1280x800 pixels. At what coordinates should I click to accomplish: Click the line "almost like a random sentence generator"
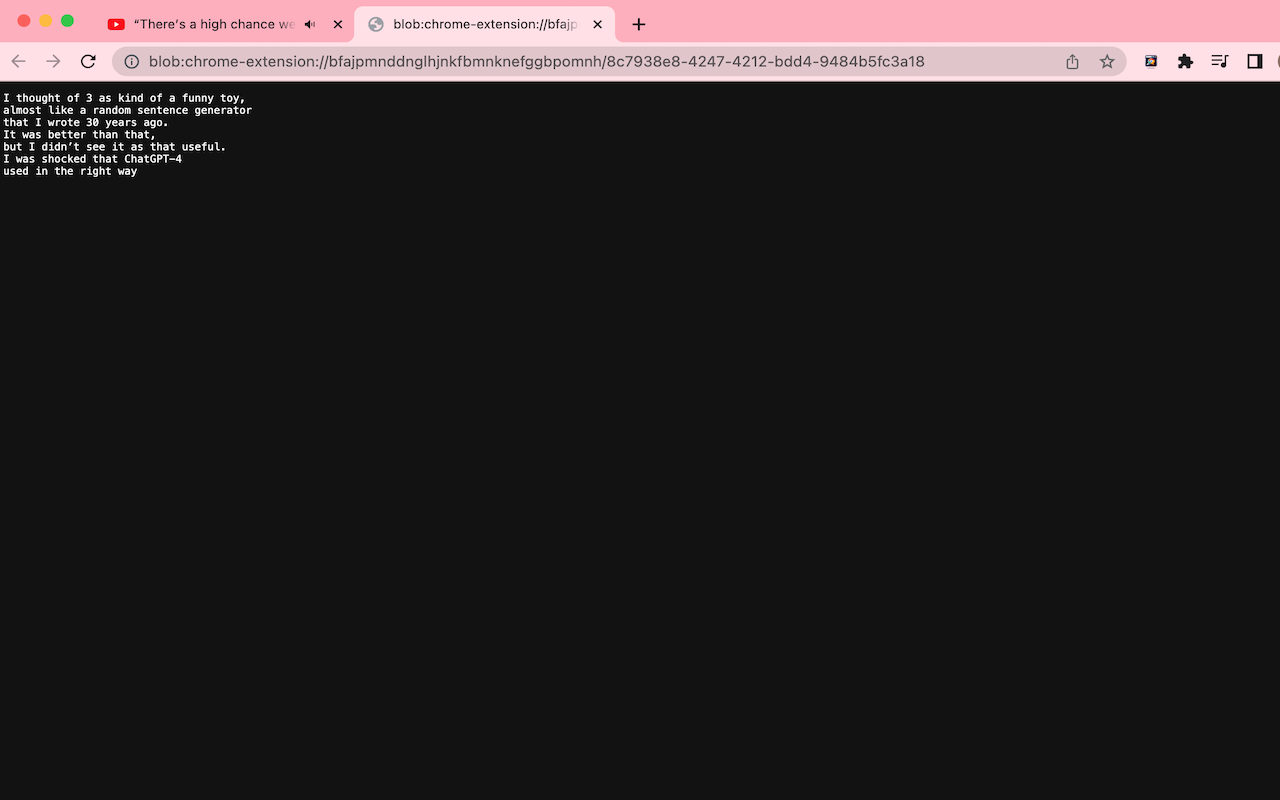(127, 110)
